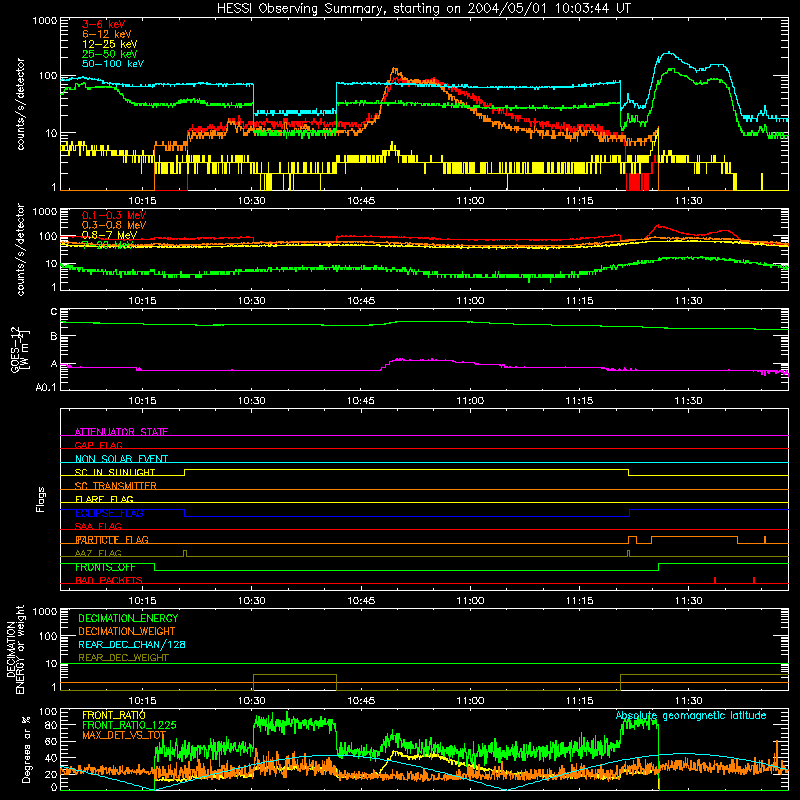Click the ATTENUATOR_STATE flag label
Viewport: 800px width, 800px height.
tap(121, 432)
